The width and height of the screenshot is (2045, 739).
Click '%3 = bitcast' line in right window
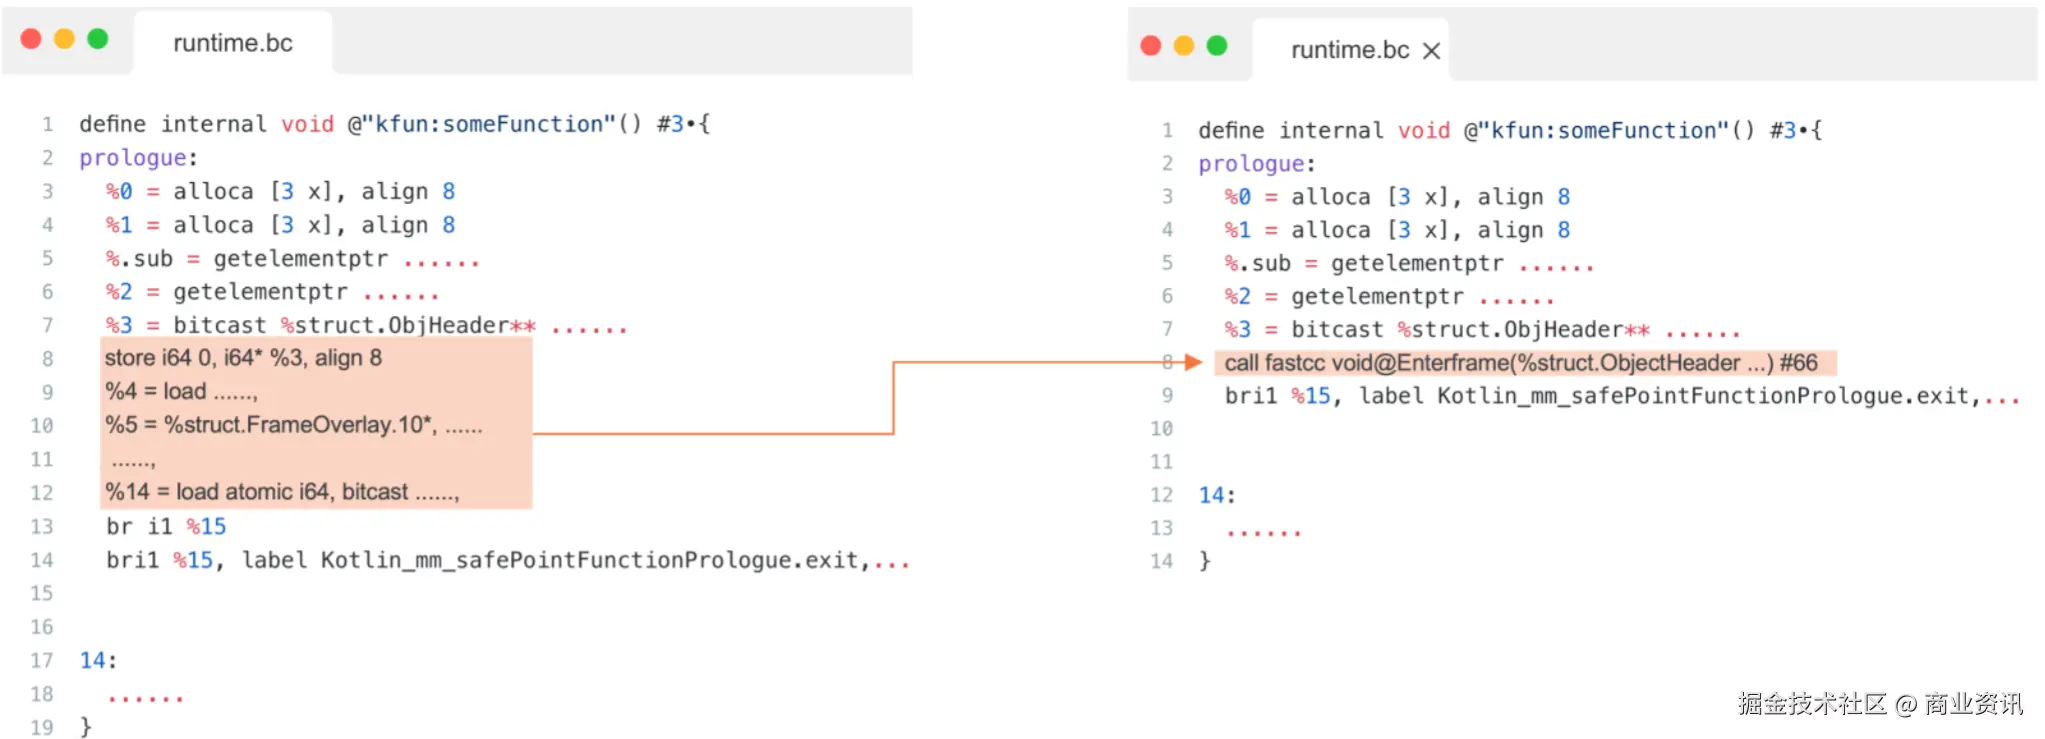[x=1482, y=330]
